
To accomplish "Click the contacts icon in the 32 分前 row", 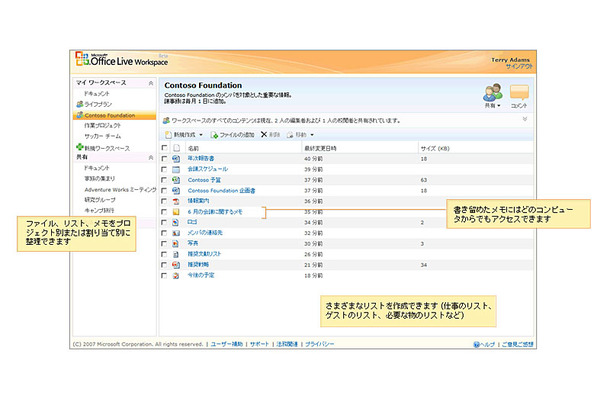I will (x=176, y=233).
